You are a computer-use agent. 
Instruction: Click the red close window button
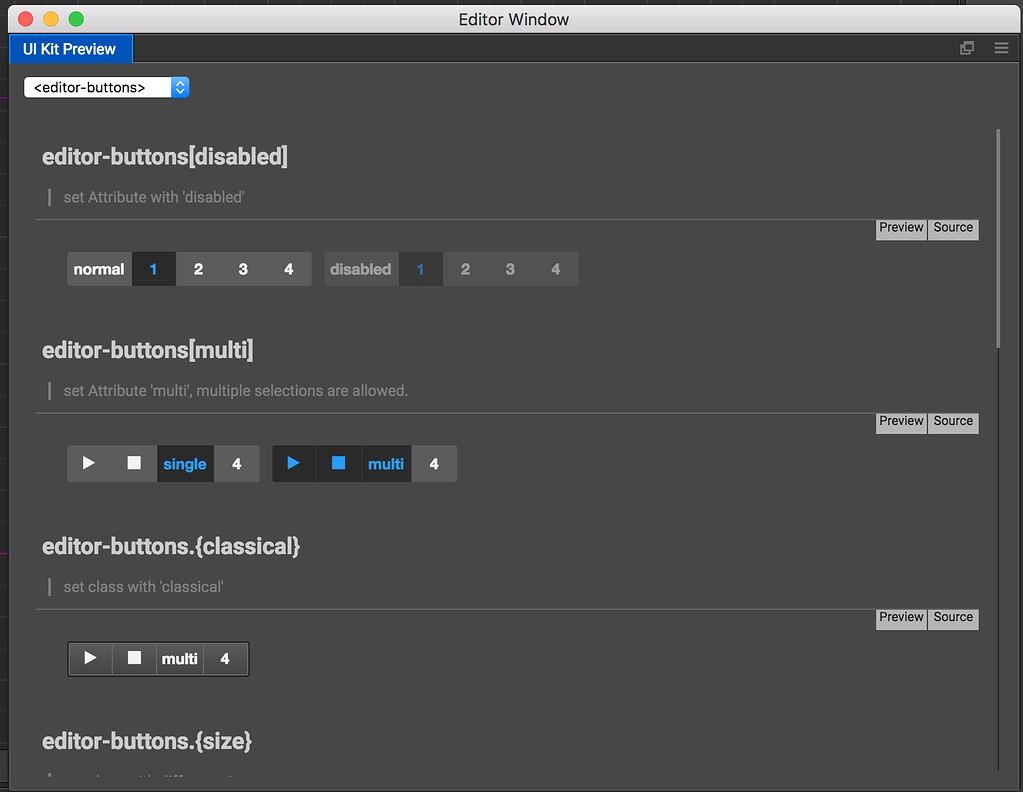click(25, 19)
